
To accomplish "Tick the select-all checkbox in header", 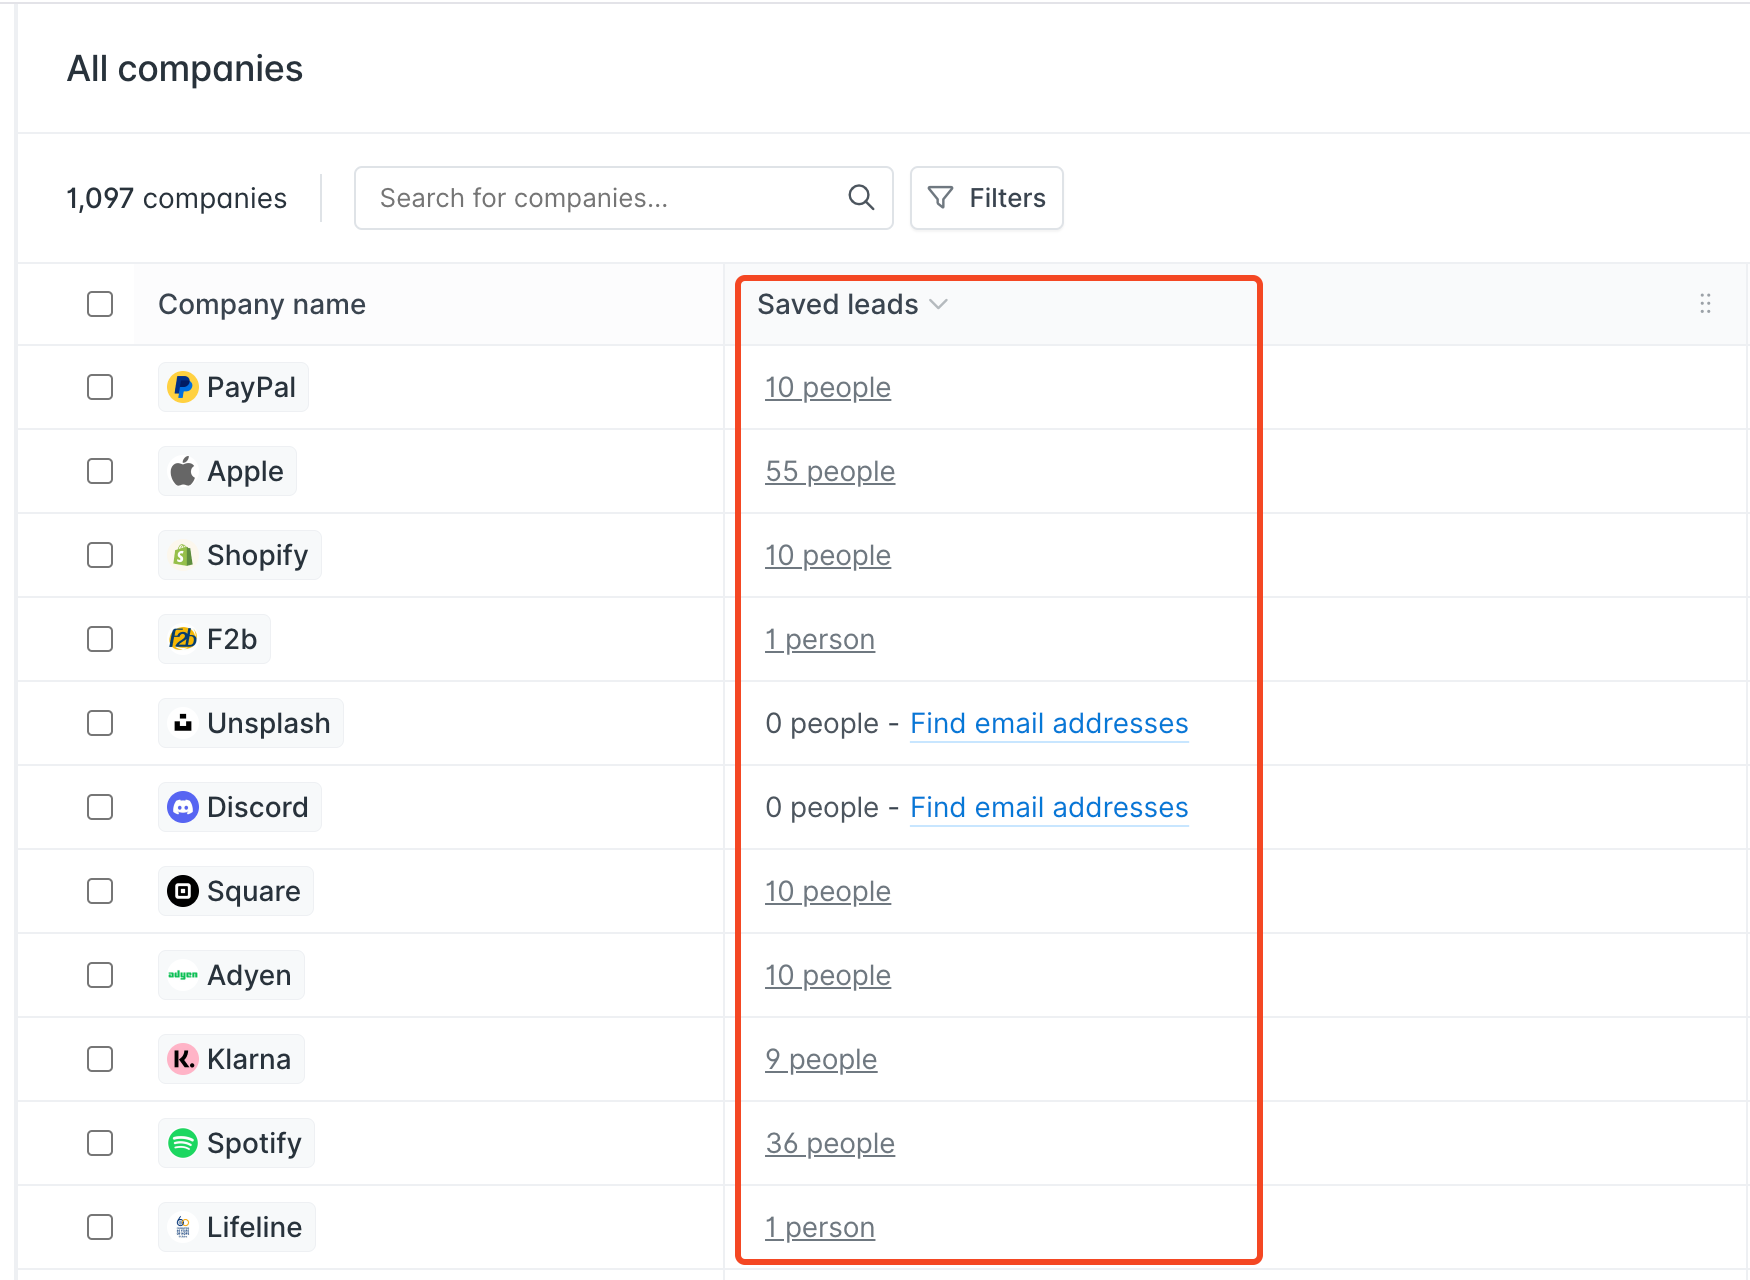I will [100, 304].
